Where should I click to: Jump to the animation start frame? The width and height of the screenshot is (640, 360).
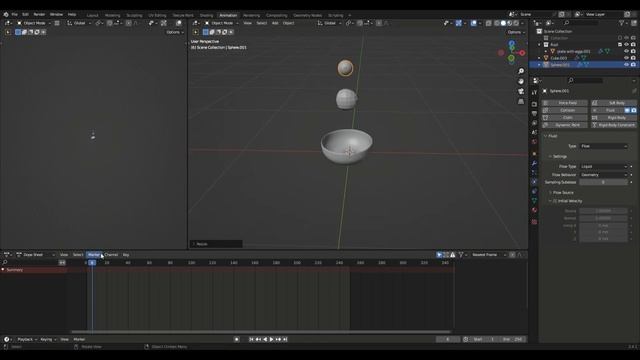pyautogui.click(x=251, y=339)
